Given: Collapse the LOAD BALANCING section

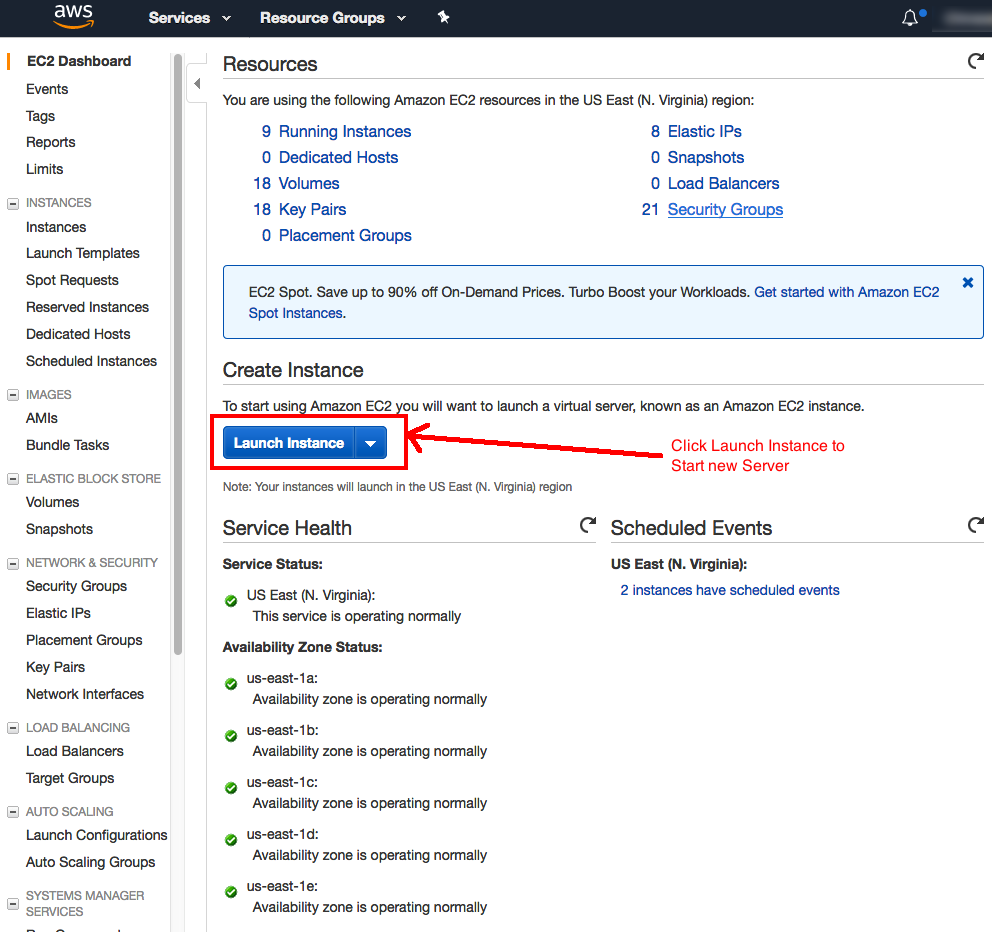Looking at the screenshot, I should [x=13, y=728].
